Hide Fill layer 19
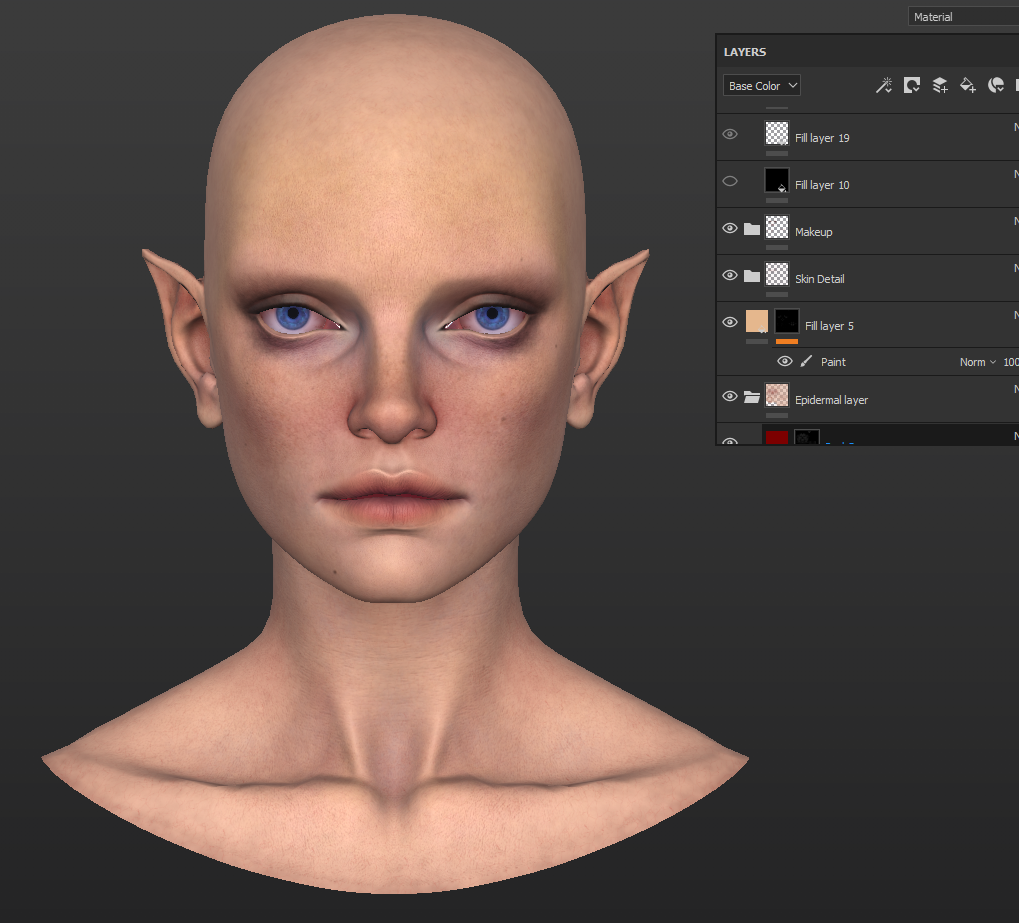Image resolution: width=1019 pixels, height=923 pixels. [x=730, y=134]
